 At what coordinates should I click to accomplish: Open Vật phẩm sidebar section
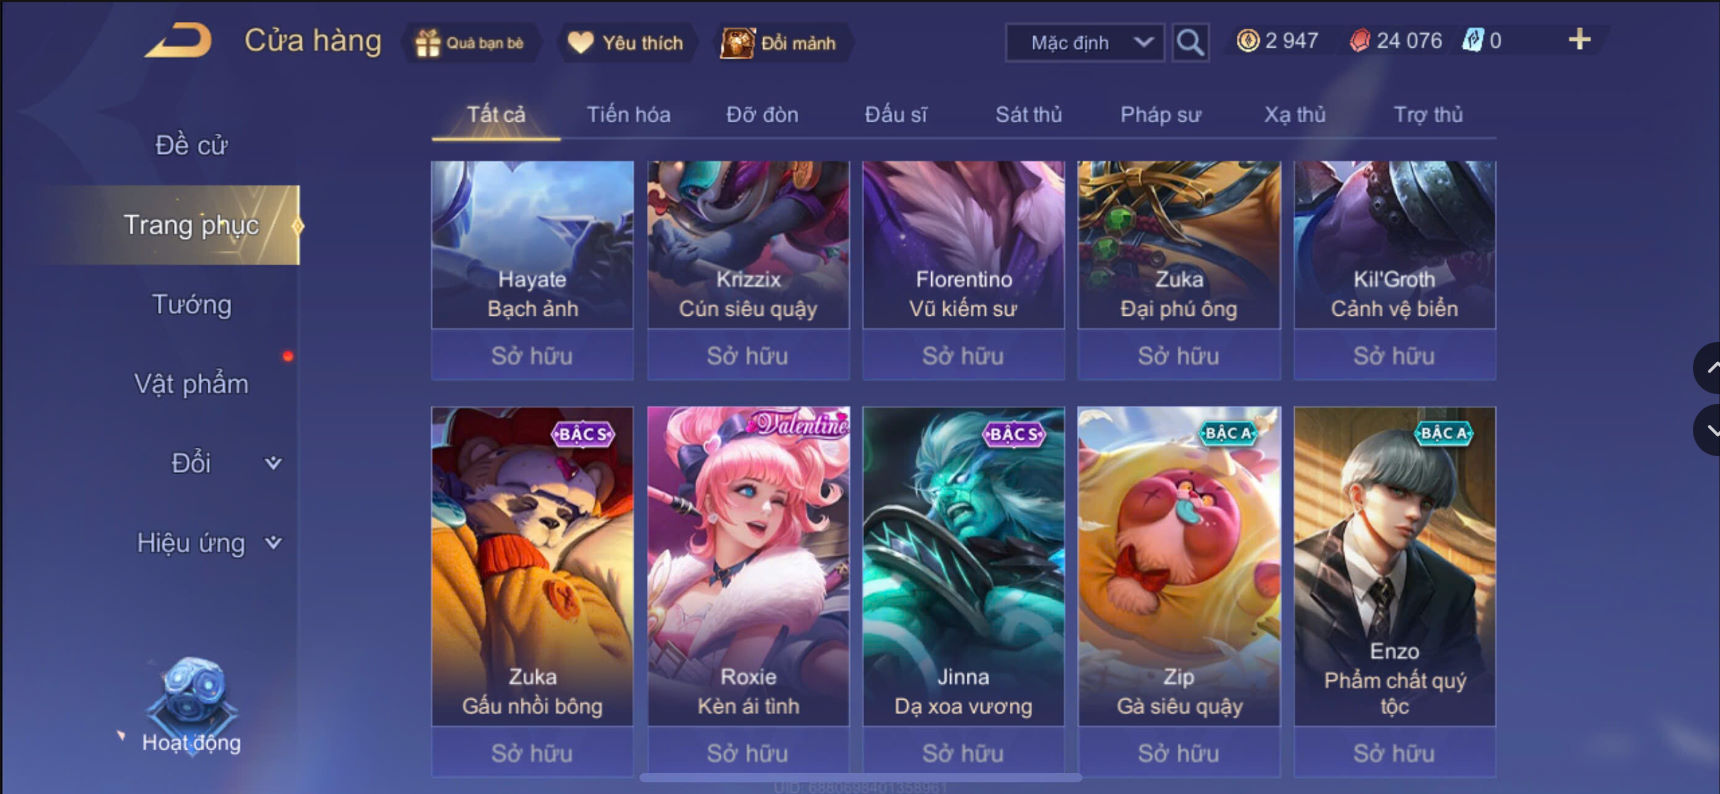191,384
